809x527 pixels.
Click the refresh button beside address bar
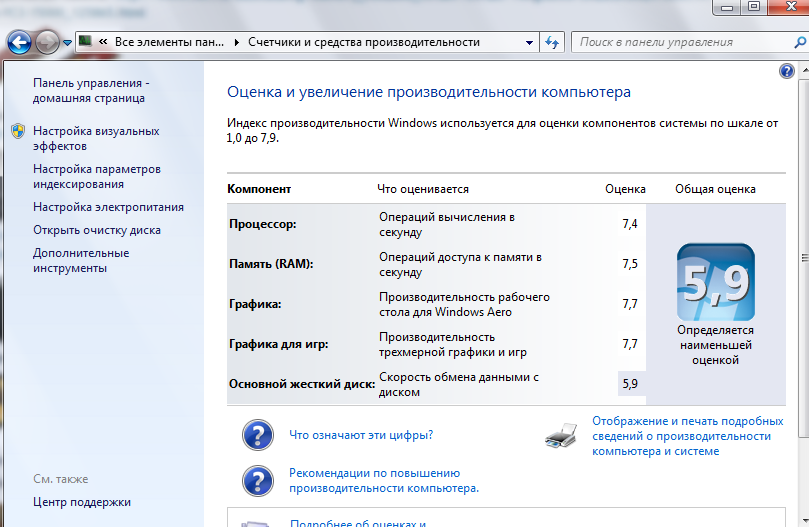552,43
